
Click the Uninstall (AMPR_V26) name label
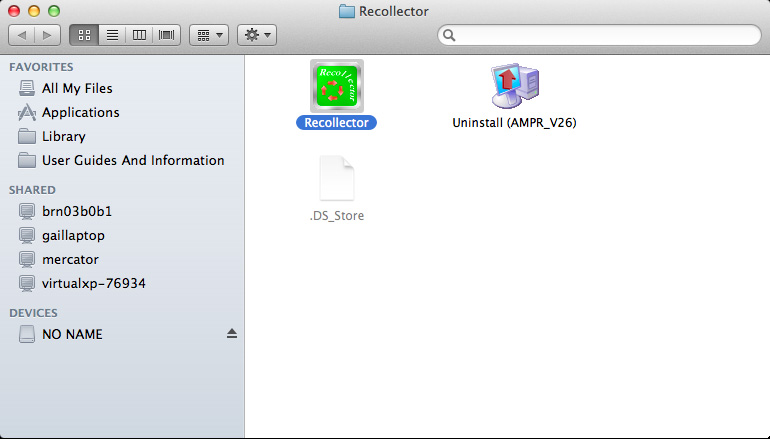pyautogui.click(x=514, y=123)
